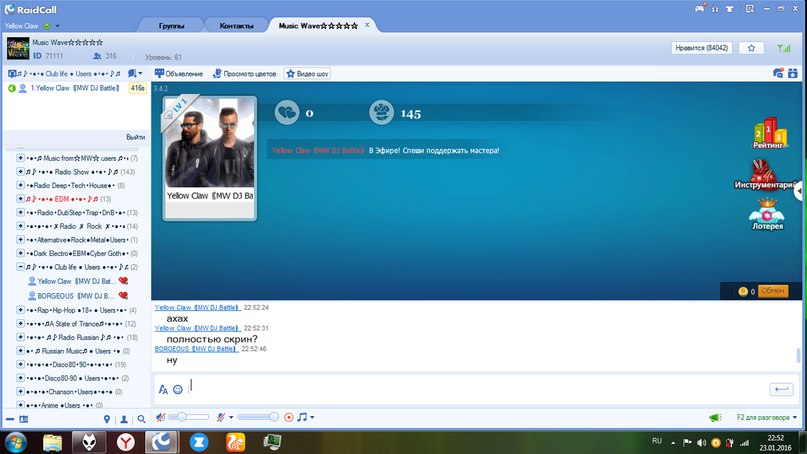Switch to the Контакты tab
The image size is (807, 454).
[236, 26]
